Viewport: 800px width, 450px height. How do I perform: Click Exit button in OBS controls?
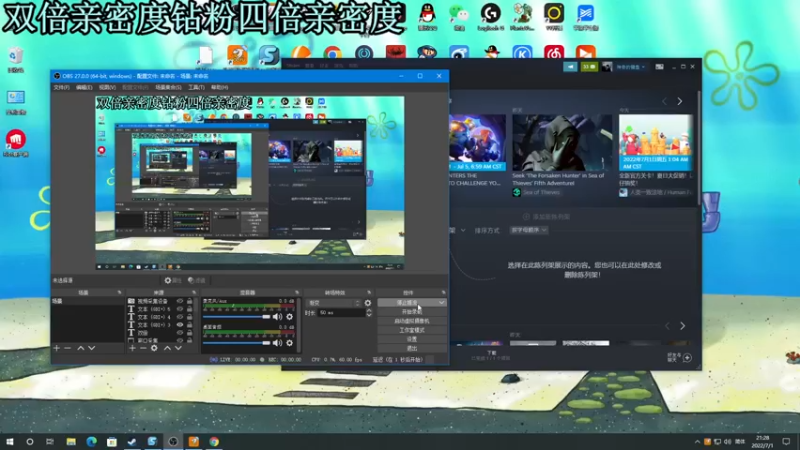(412, 348)
